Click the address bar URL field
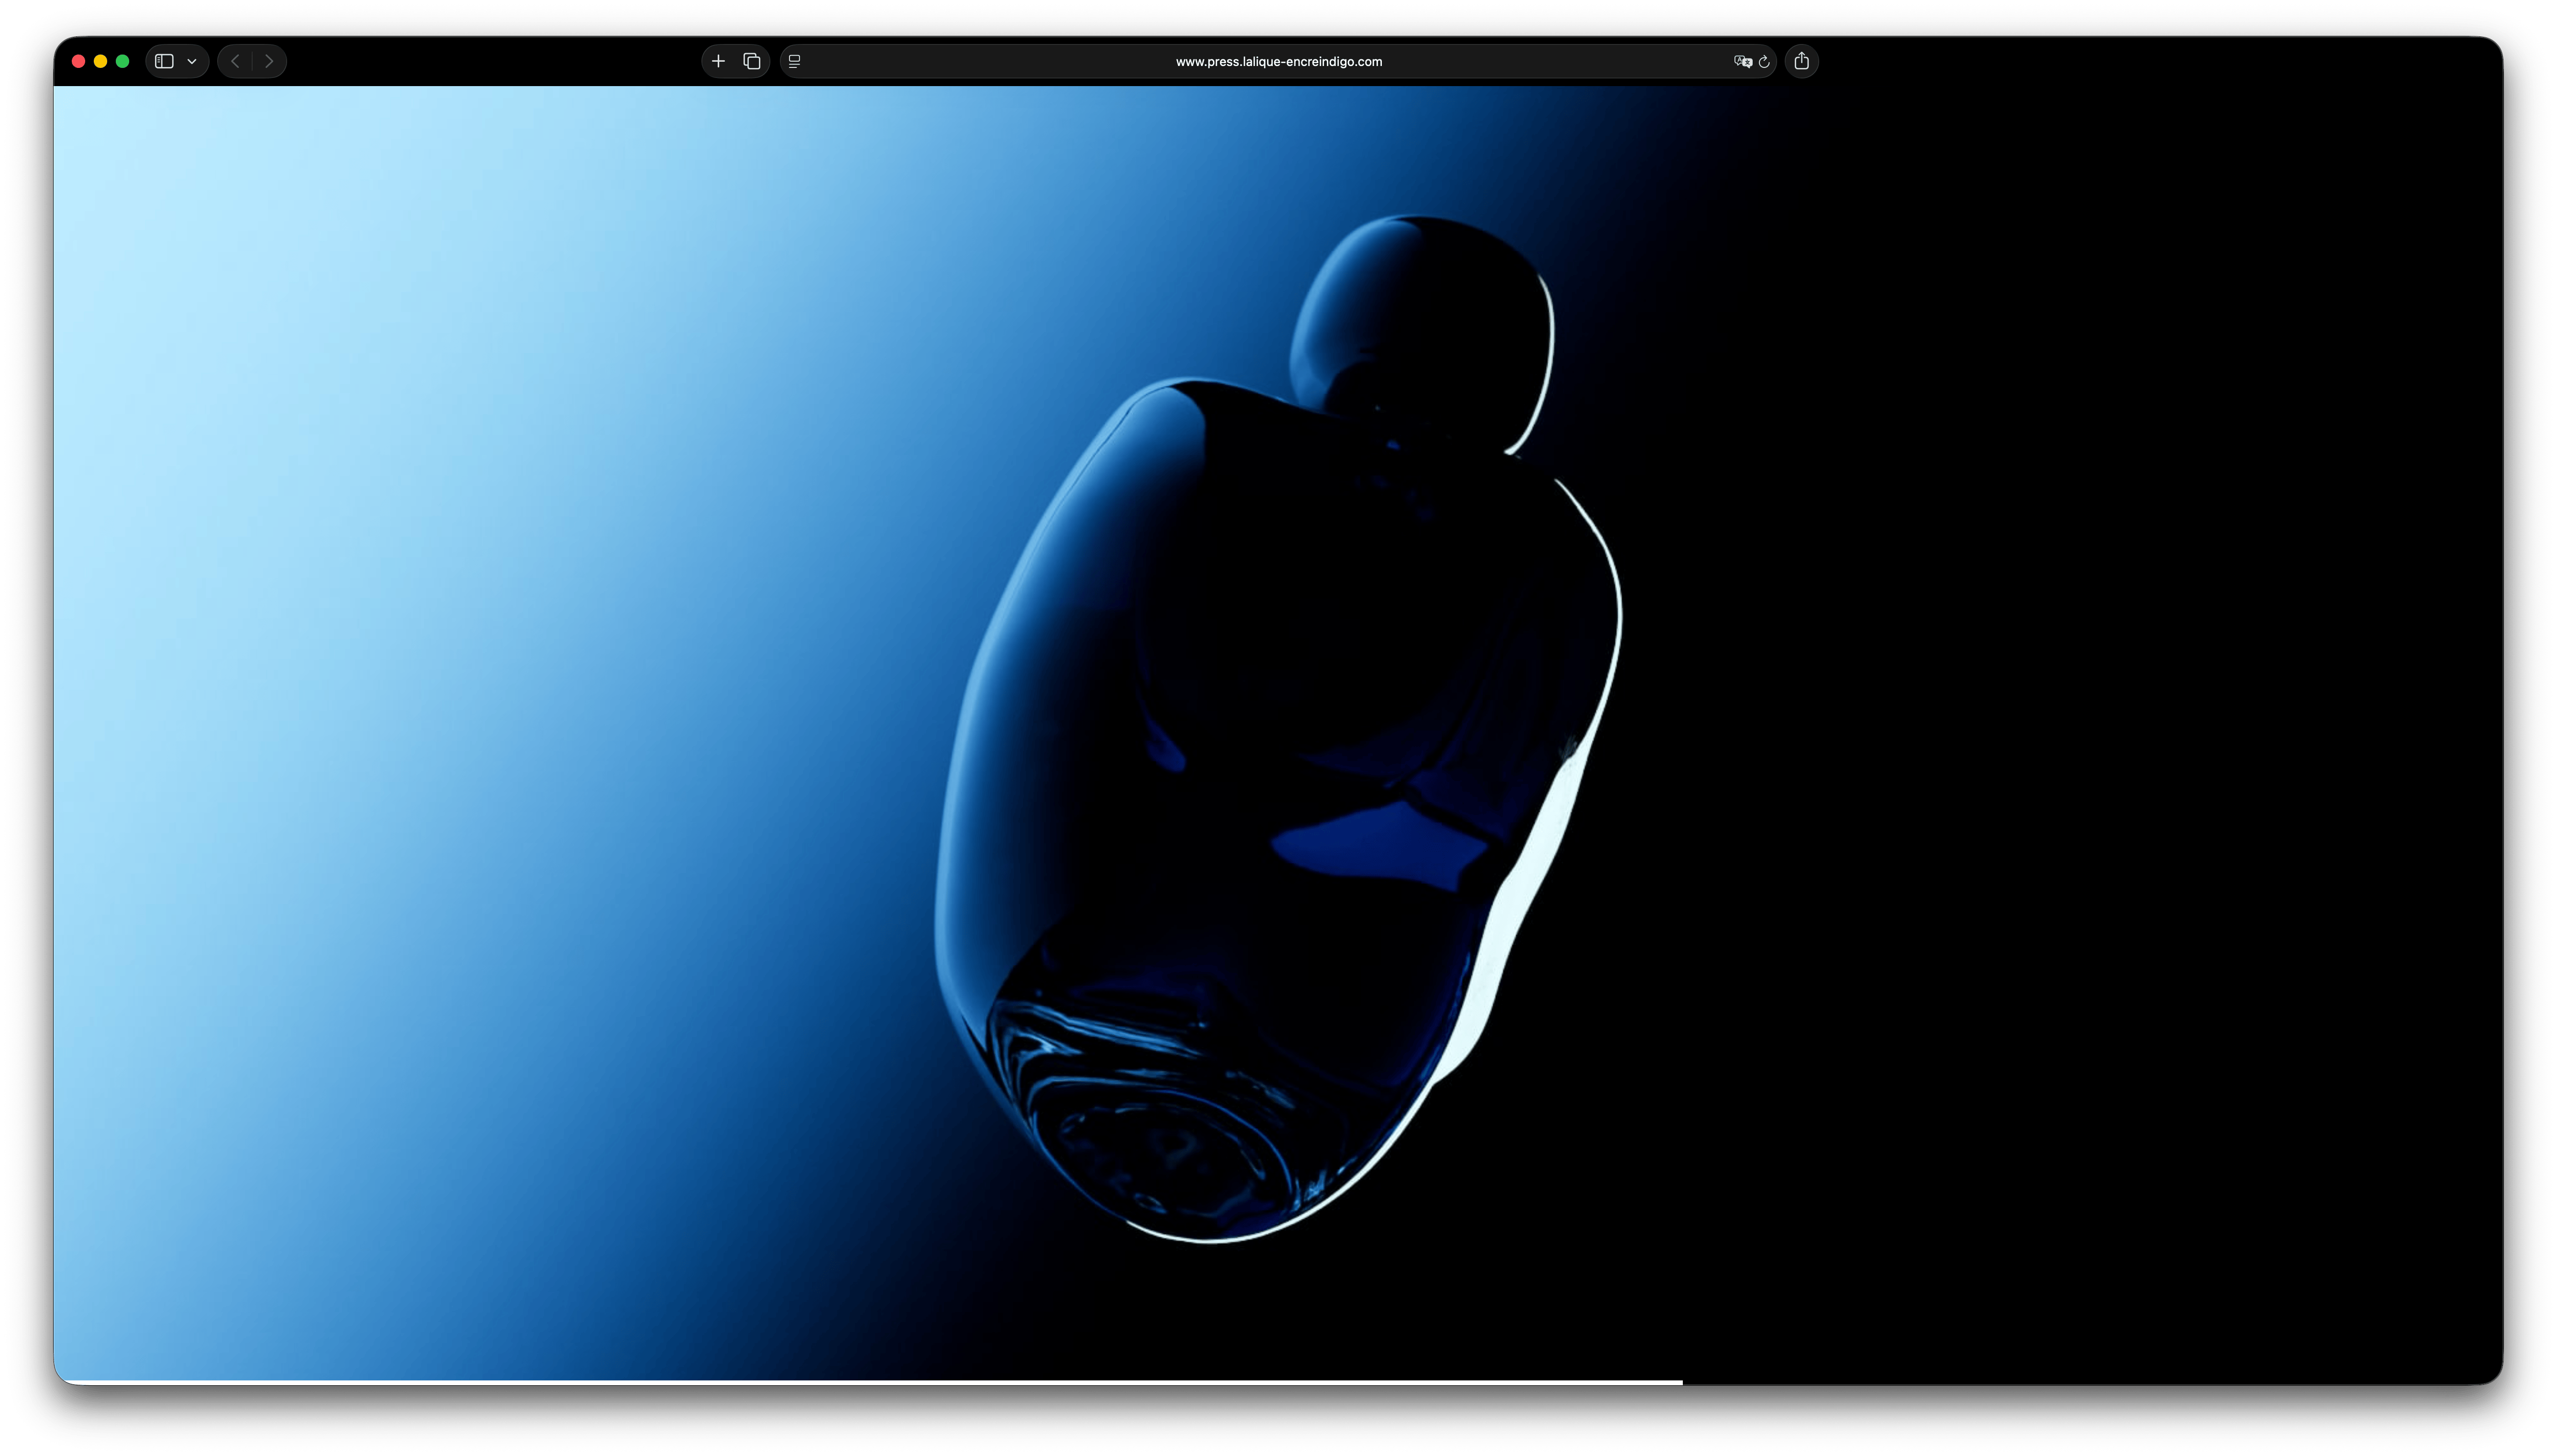This screenshot has height=1456, width=2557. click(1278, 61)
